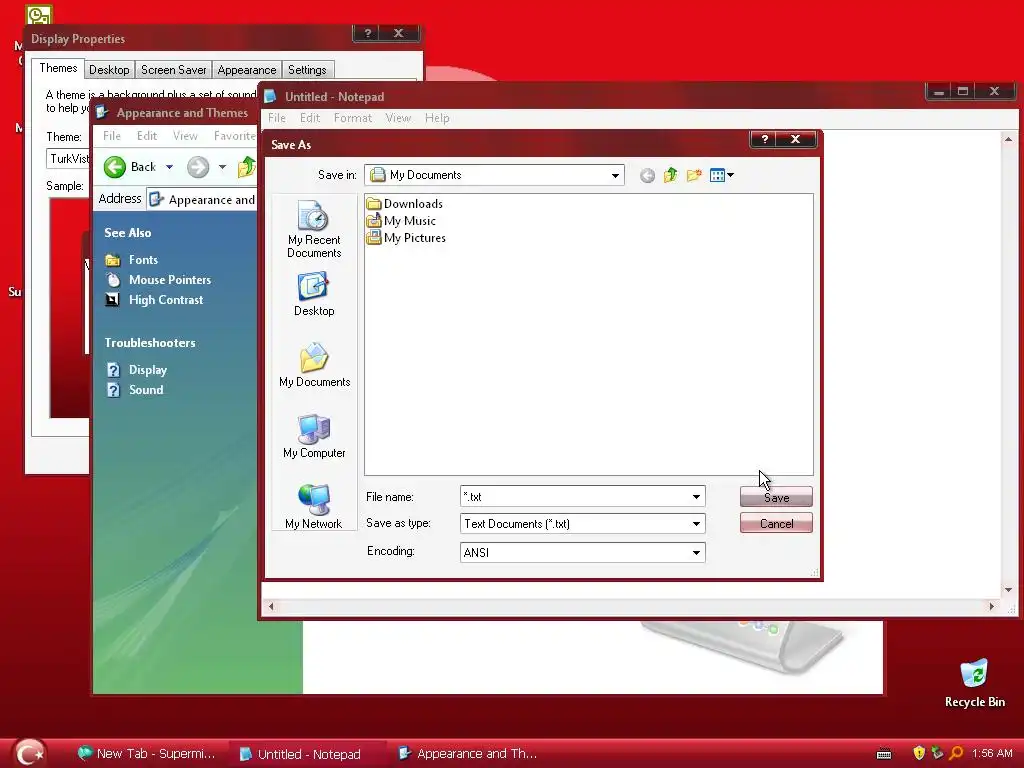
Task: Go up one level in Save As dialog
Action: tap(671, 175)
